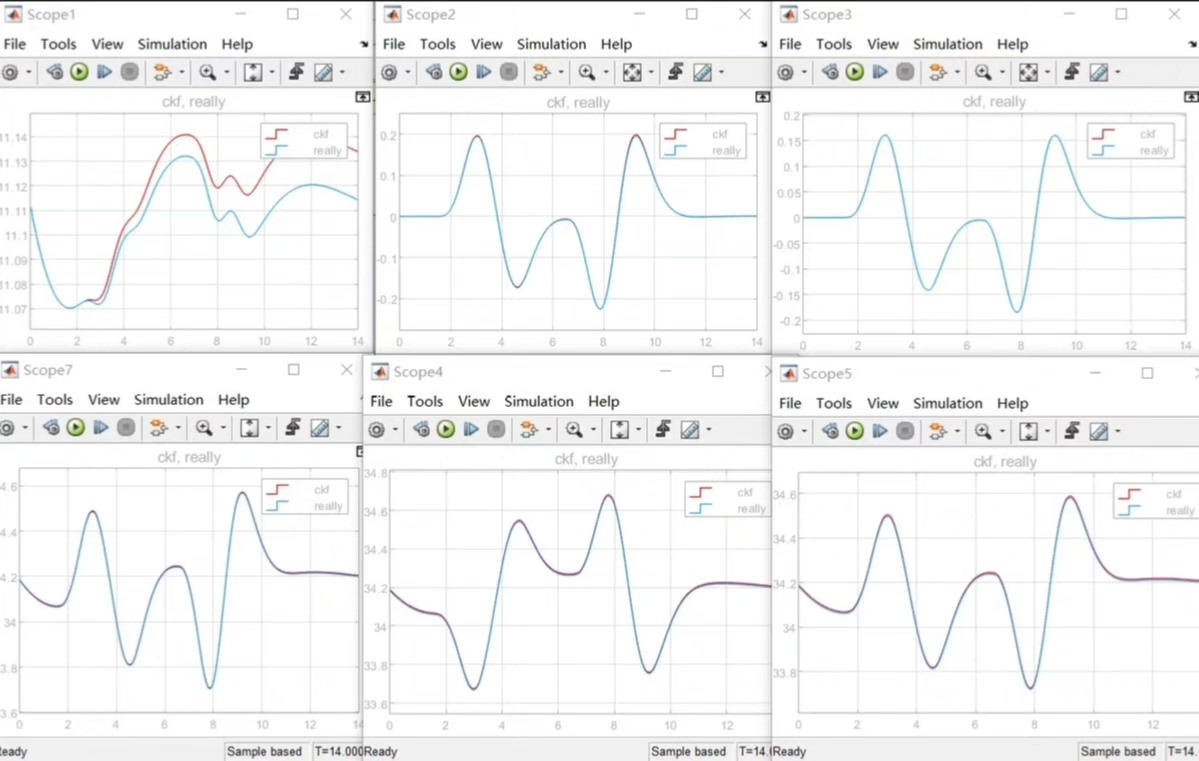Stop simulation button in Scope1
The width and height of the screenshot is (1199, 761).
tap(129, 72)
